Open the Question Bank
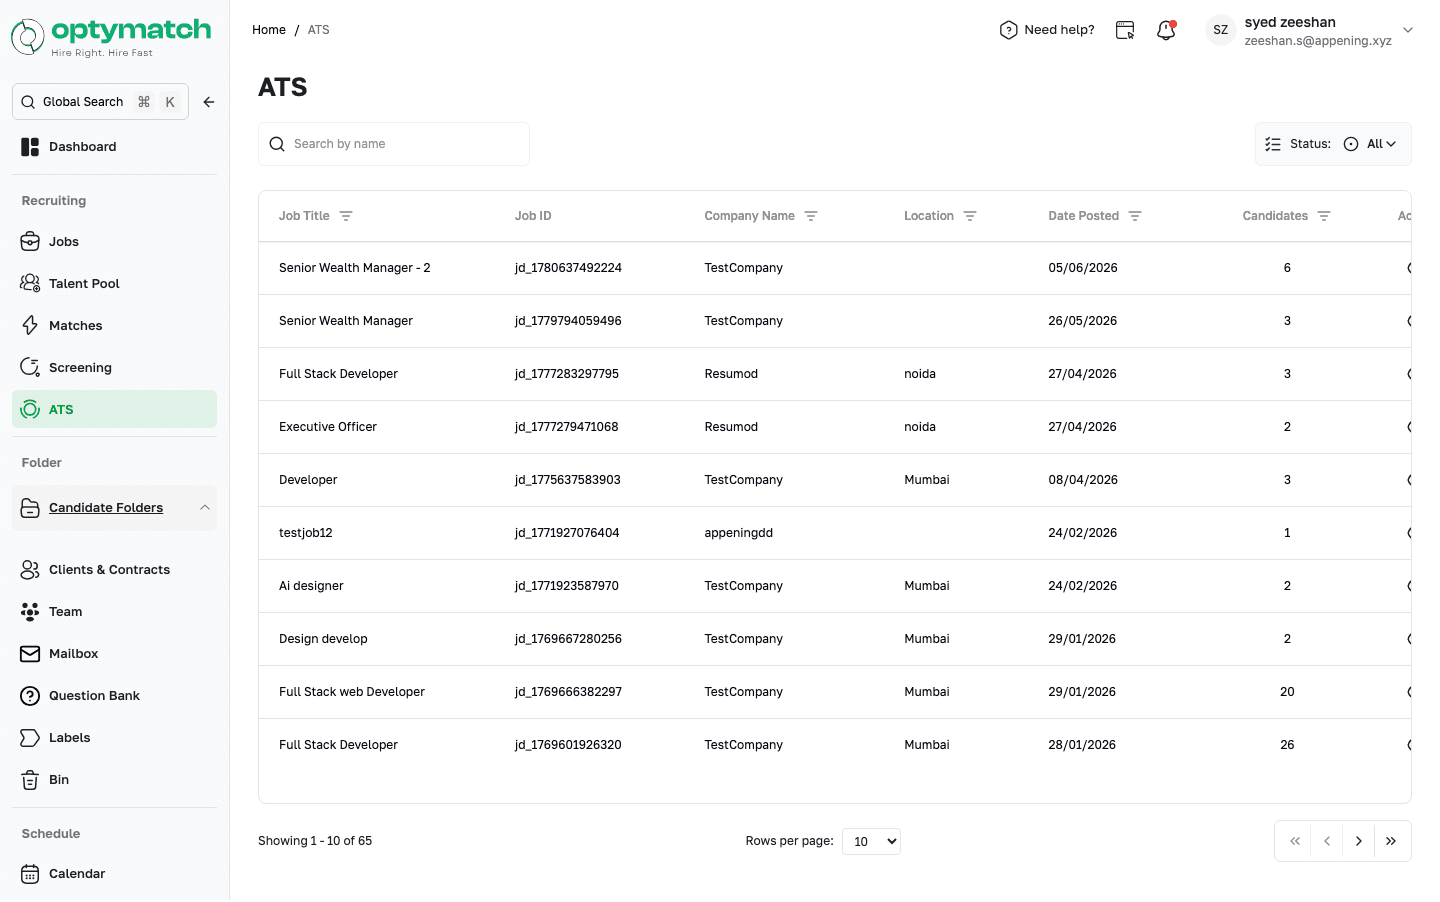The height and width of the screenshot is (902, 1440). tap(114, 696)
